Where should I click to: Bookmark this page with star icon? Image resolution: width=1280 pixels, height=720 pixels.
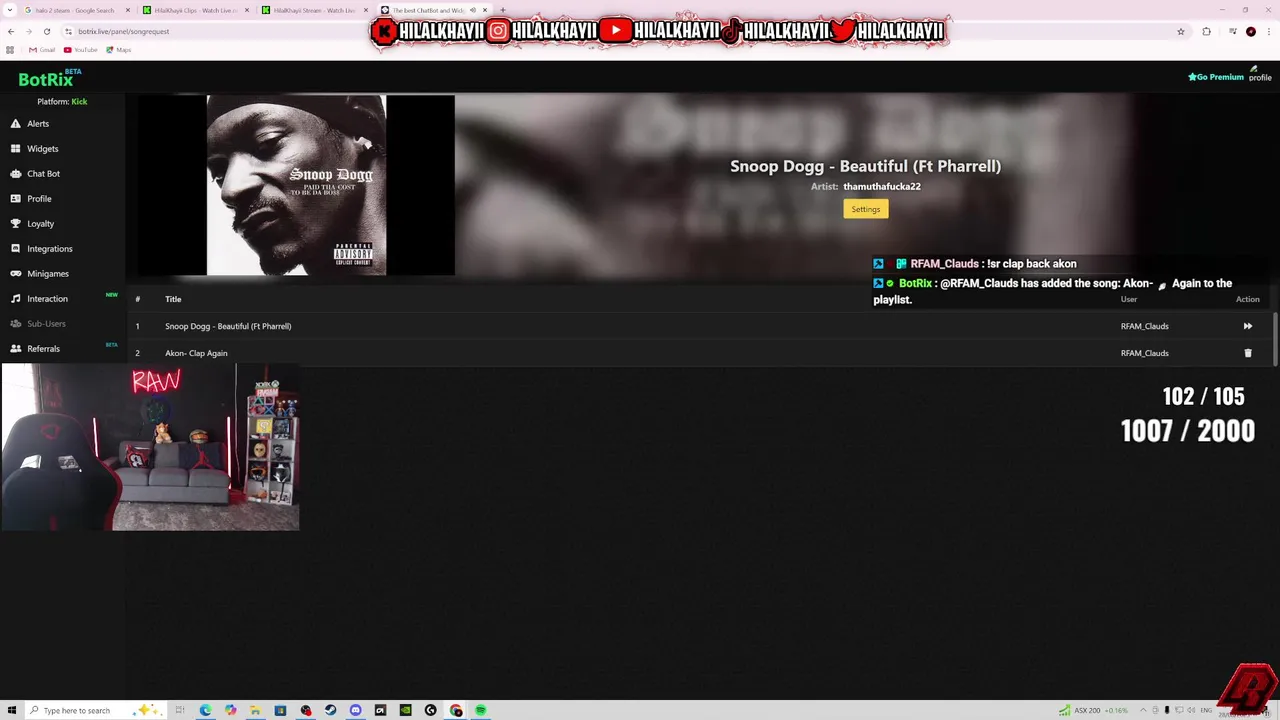pos(1181,31)
